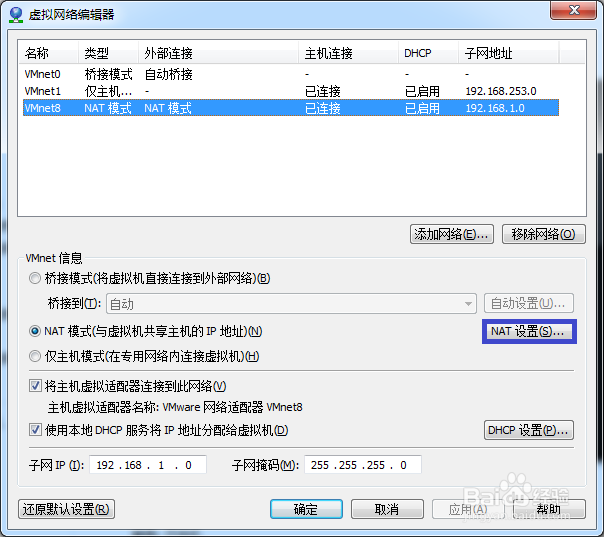Click 自动桥接 cell in VMnet0 row

click(x=168, y=74)
